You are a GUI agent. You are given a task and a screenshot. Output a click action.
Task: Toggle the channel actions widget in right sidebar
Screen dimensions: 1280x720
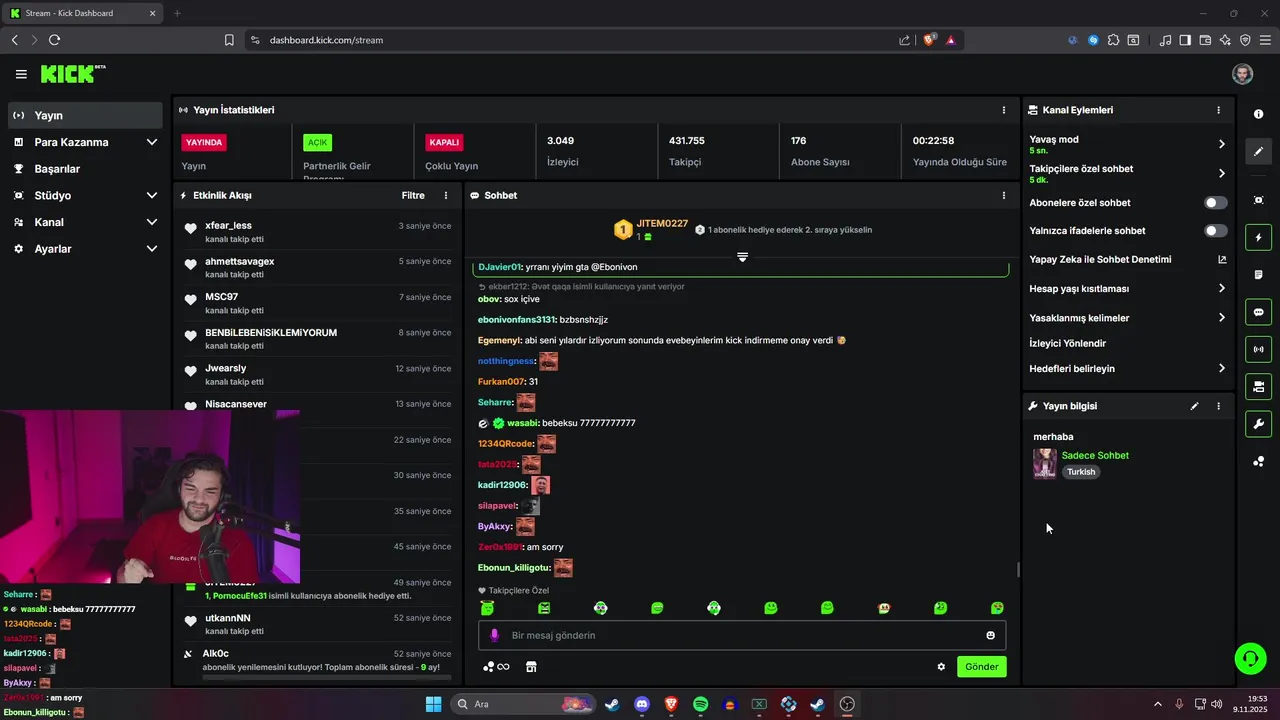[1258, 386]
